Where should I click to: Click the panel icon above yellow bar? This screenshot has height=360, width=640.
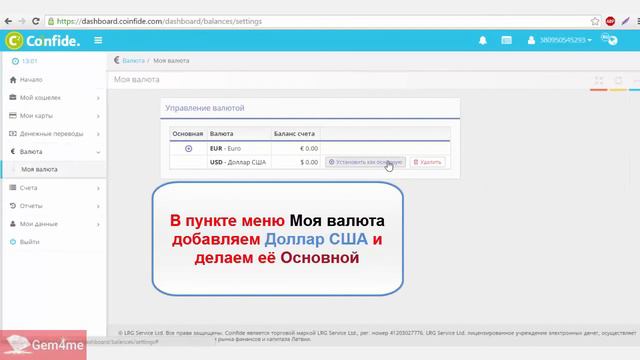618,80
